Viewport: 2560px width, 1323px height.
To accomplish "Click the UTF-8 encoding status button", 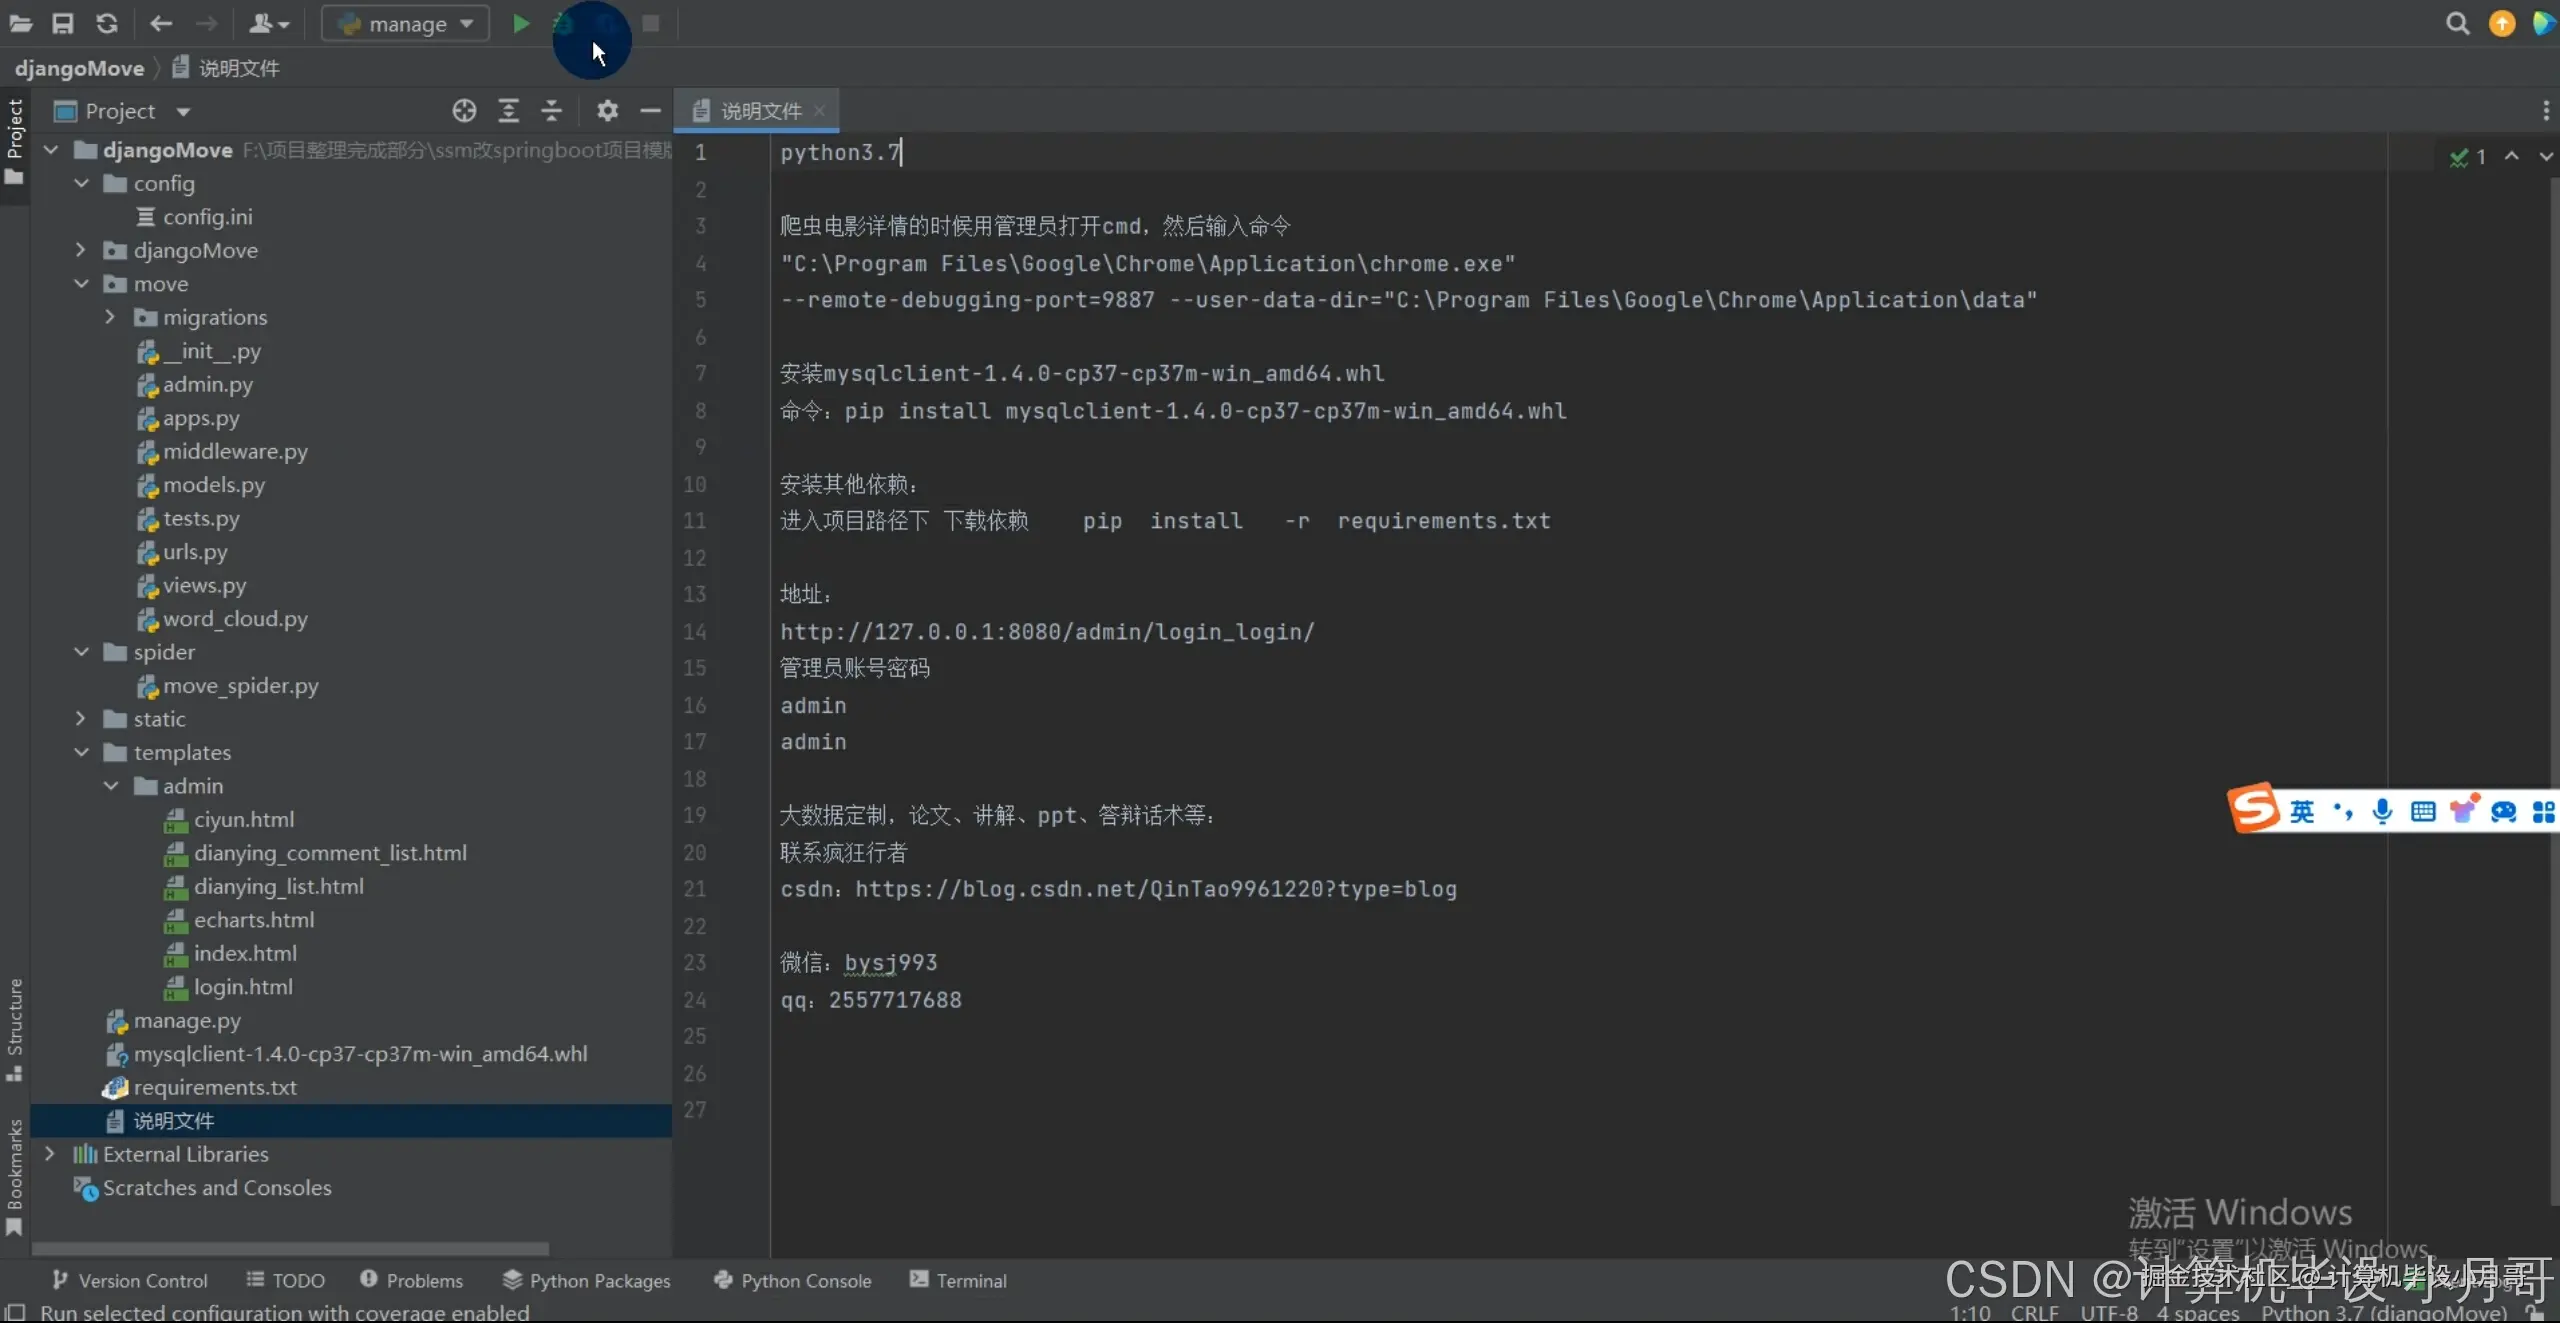I will click(x=2108, y=1312).
